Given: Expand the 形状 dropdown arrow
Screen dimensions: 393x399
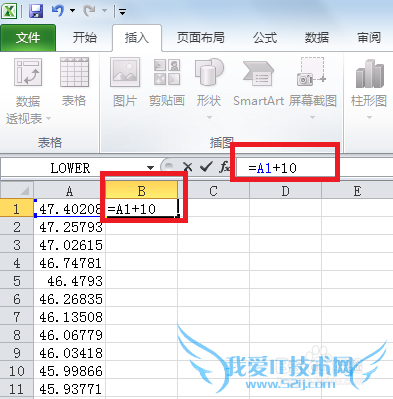Looking at the screenshot, I should 209,117.
